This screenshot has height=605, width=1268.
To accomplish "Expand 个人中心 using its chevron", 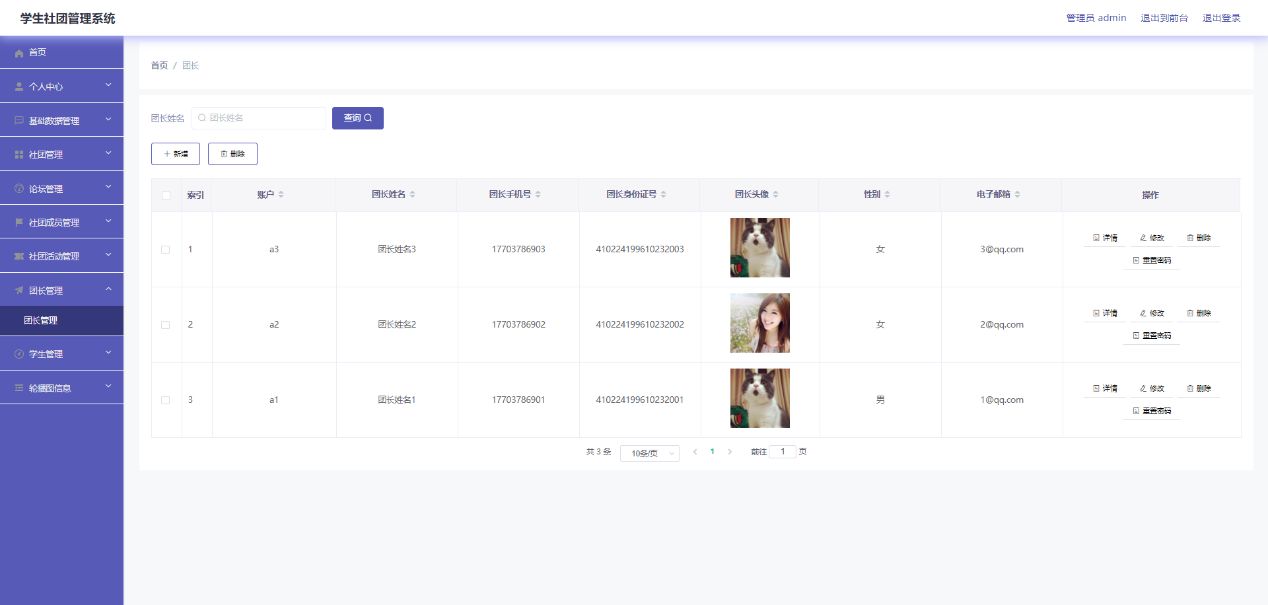I will click(x=108, y=86).
